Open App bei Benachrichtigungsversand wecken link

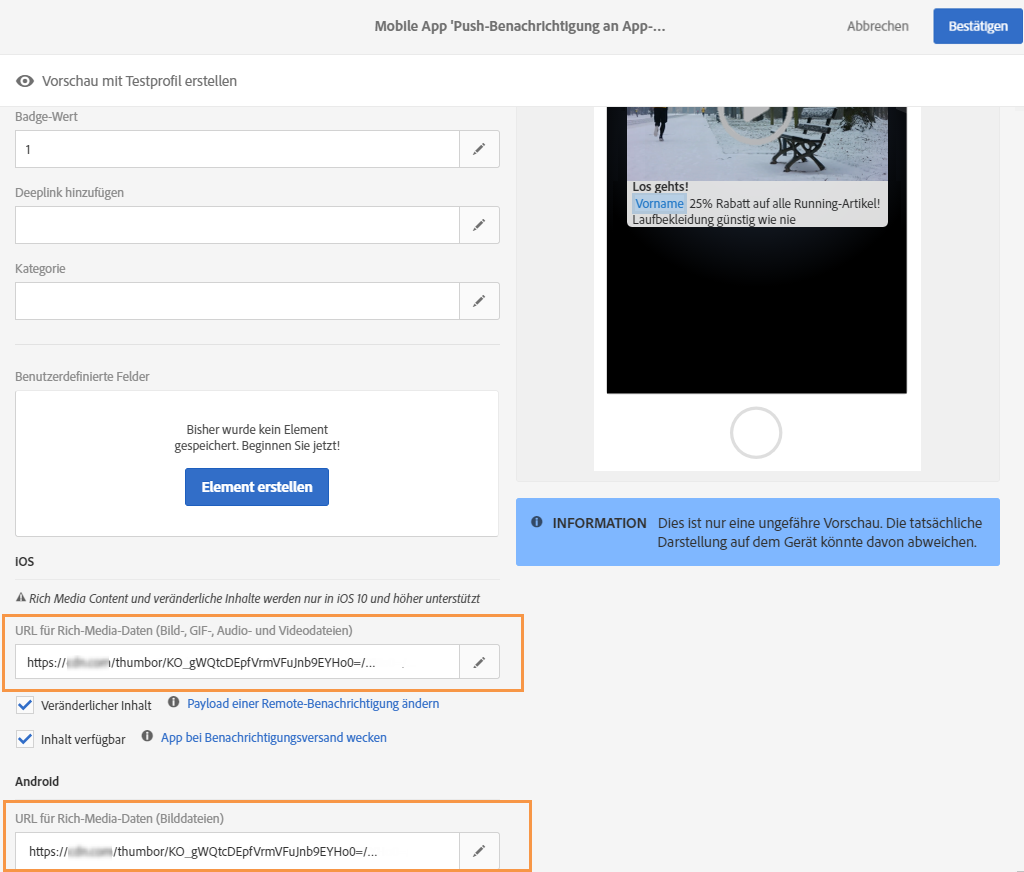pyautogui.click(x=274, y=737)
